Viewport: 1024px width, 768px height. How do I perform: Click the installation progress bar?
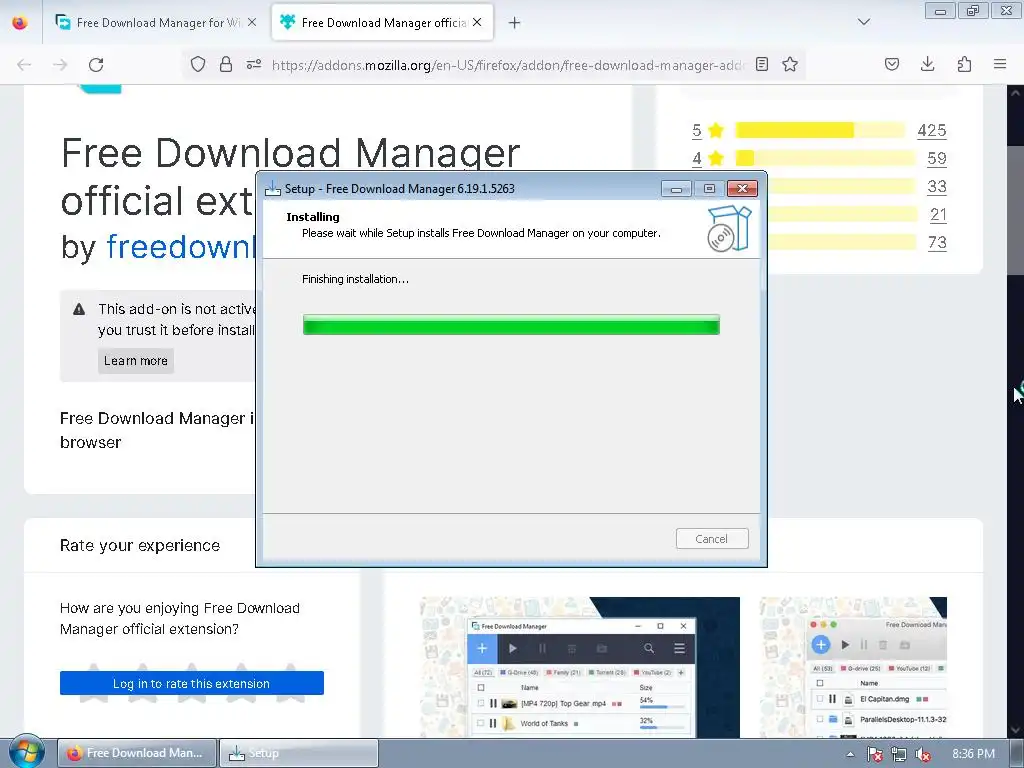click(511, 325)
